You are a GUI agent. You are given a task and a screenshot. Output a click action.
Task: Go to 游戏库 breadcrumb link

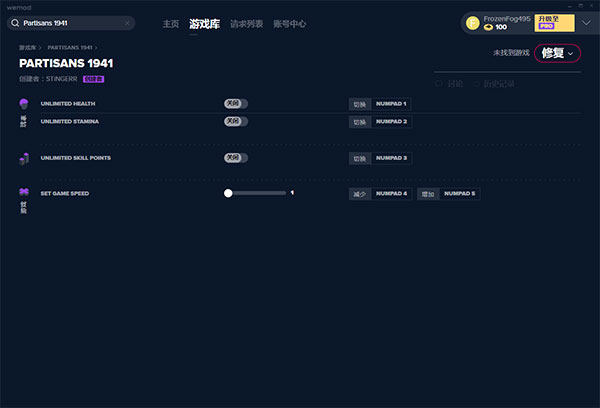[29, 47]
